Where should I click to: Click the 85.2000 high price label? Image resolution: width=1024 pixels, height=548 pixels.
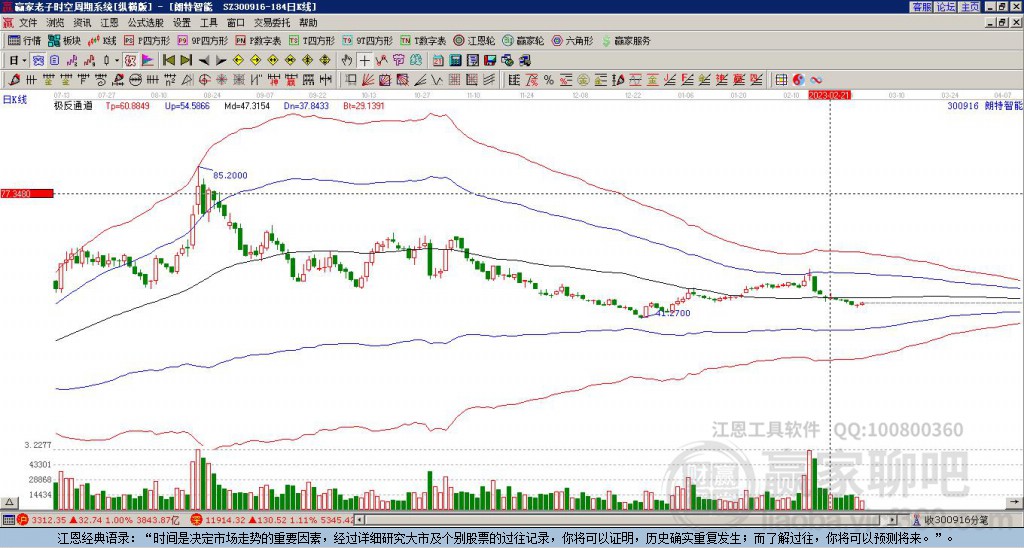(230, 176)
